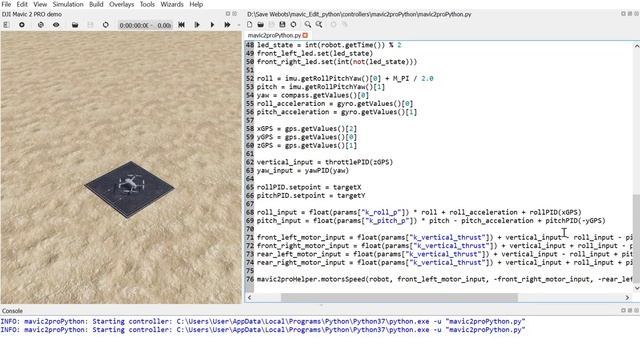This screenshot has width=640, height=360.
Task: Click the controller file path title
Action: click(x=359, y=14)
